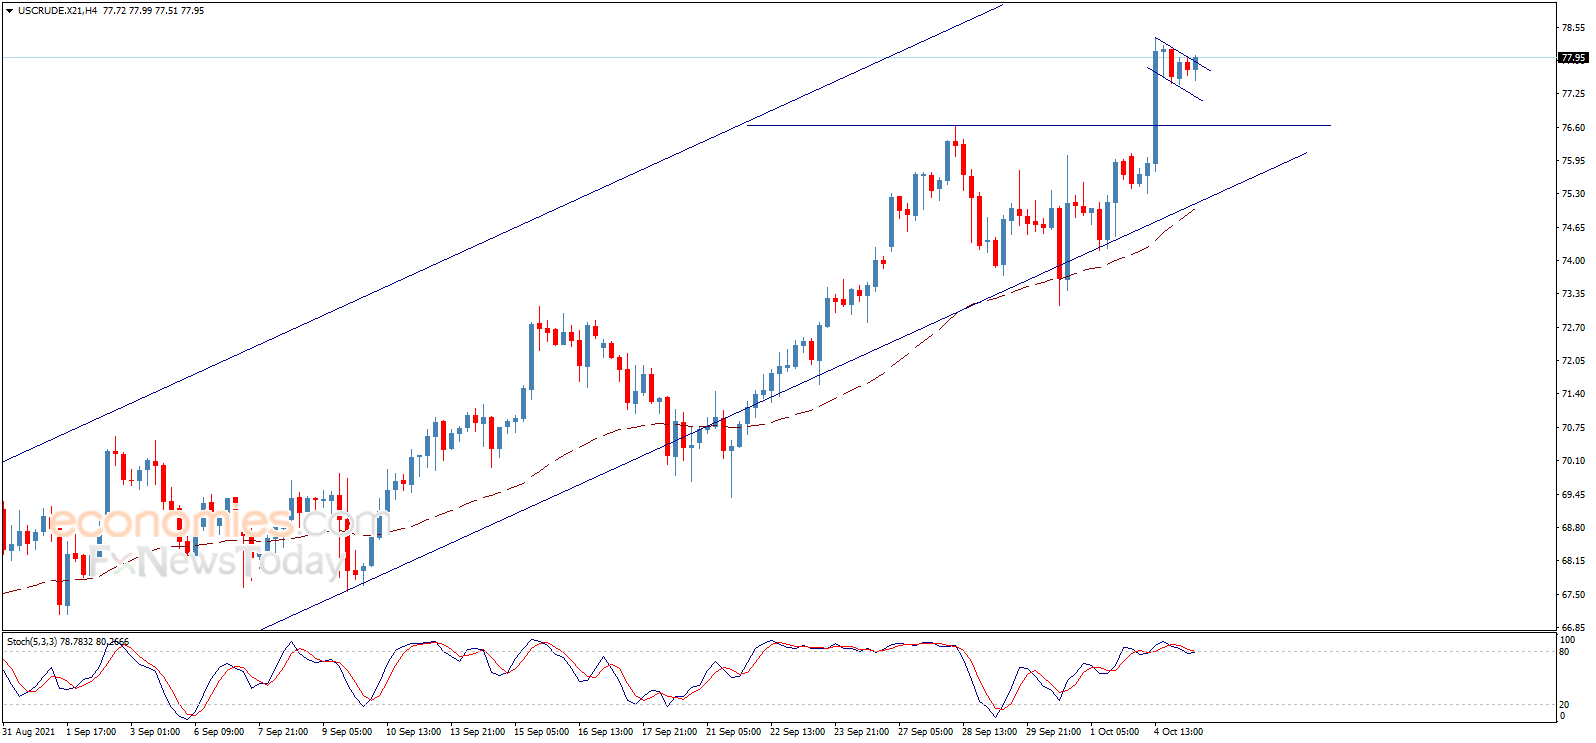1596x743 pixels.
Task: Click the 10 Sep 13:00 time label
Action: point(413,732)
